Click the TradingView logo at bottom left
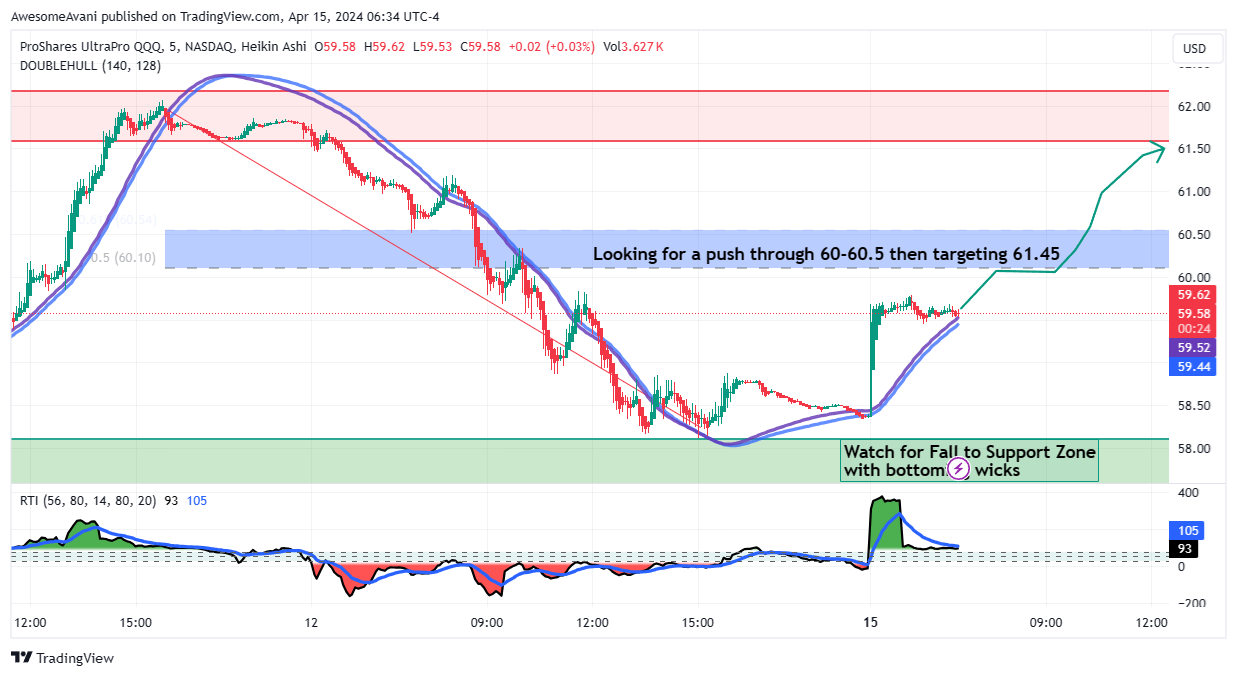This screenshot has width=1237, height=677. point(62,658)
